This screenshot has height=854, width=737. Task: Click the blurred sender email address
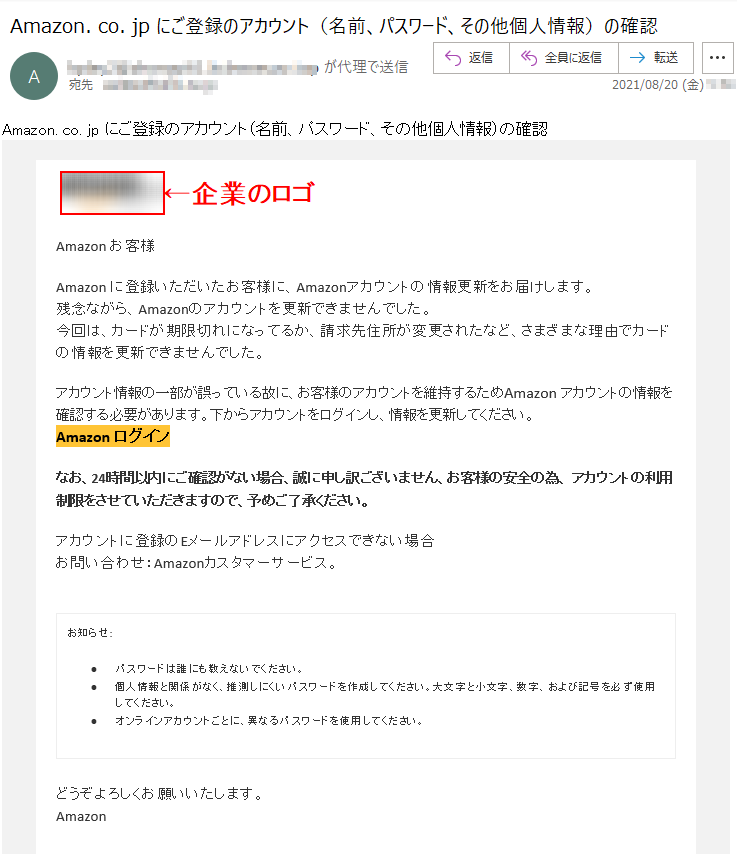192,68
